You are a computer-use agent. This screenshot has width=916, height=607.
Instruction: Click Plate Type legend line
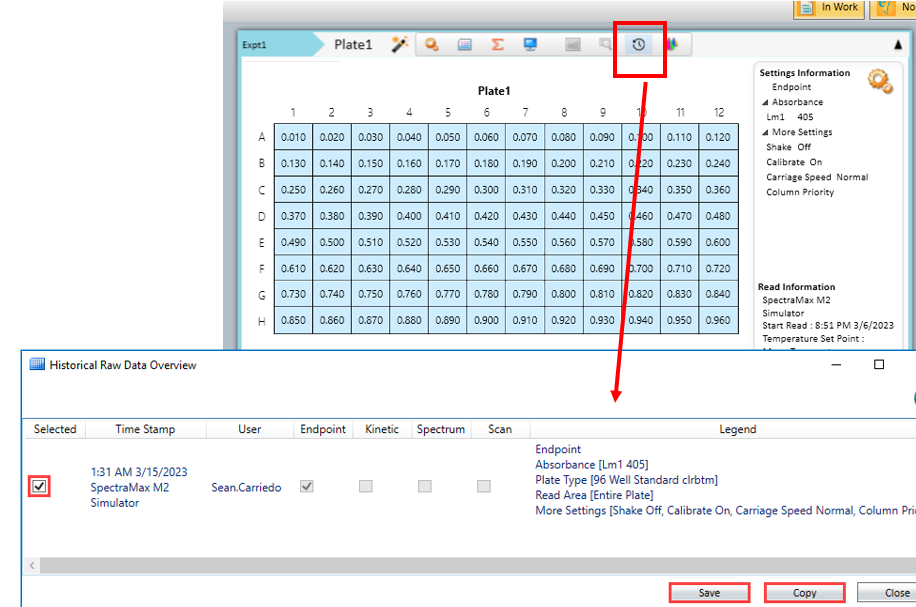[x=626, y=480]
